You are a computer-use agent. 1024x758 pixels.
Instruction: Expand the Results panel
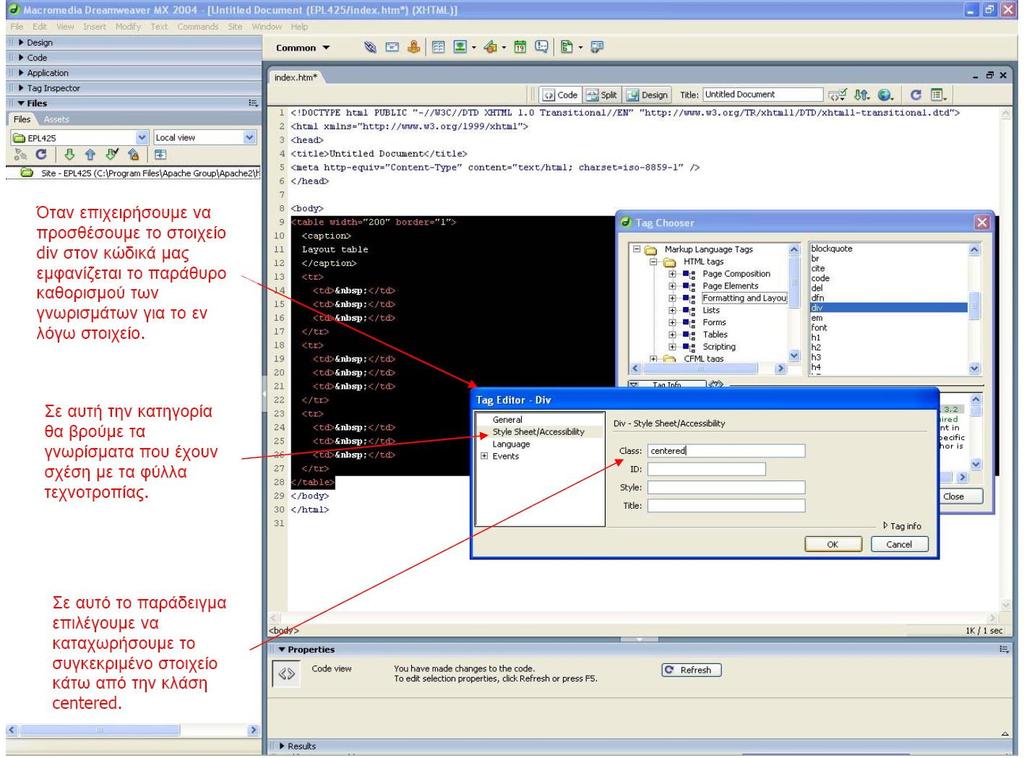282,746
